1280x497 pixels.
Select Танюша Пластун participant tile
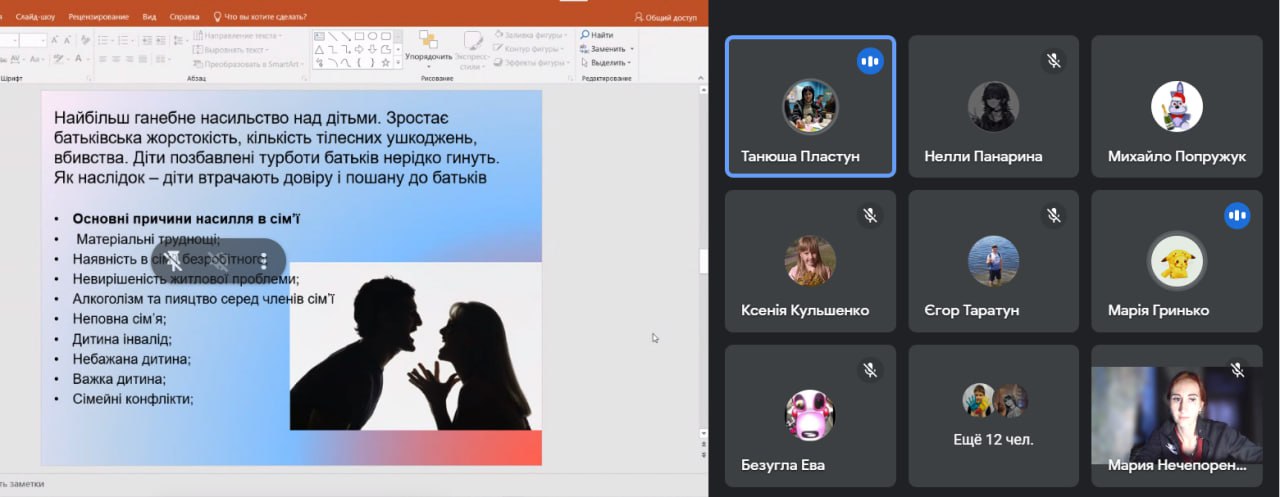[x=810, y=106]
